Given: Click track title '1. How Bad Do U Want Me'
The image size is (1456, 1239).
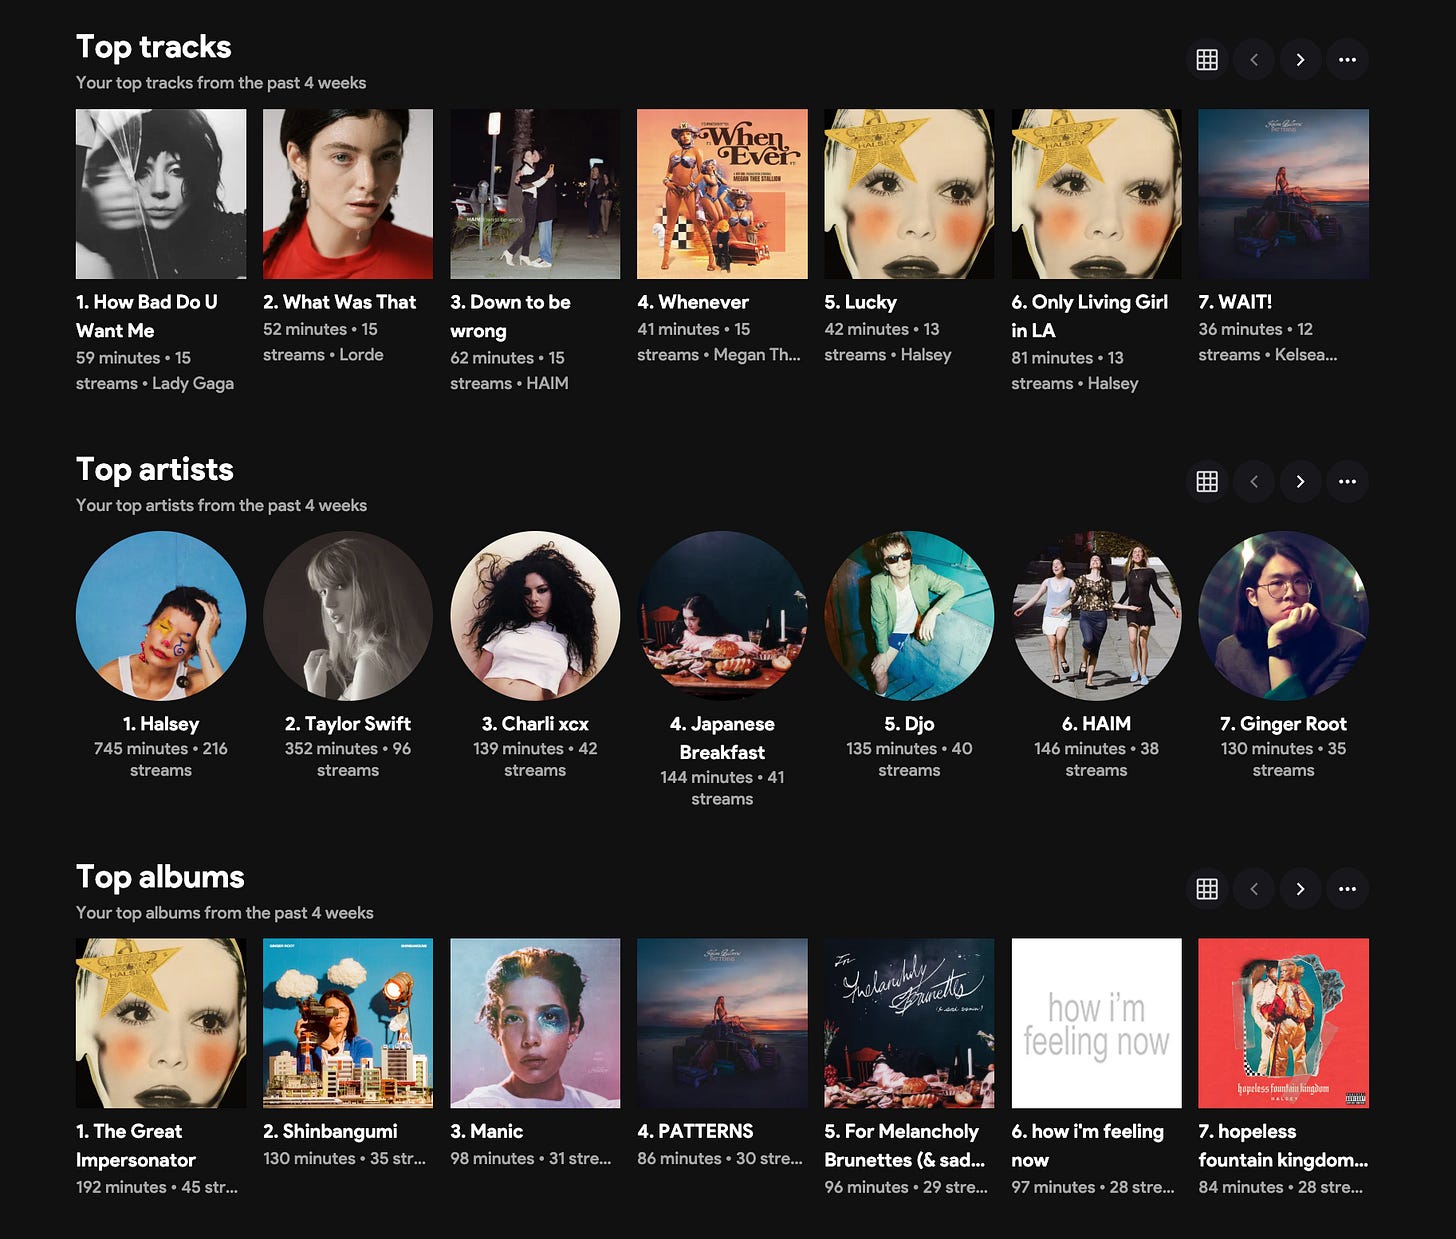Looking at the screenshot, I should pos(147,316).
